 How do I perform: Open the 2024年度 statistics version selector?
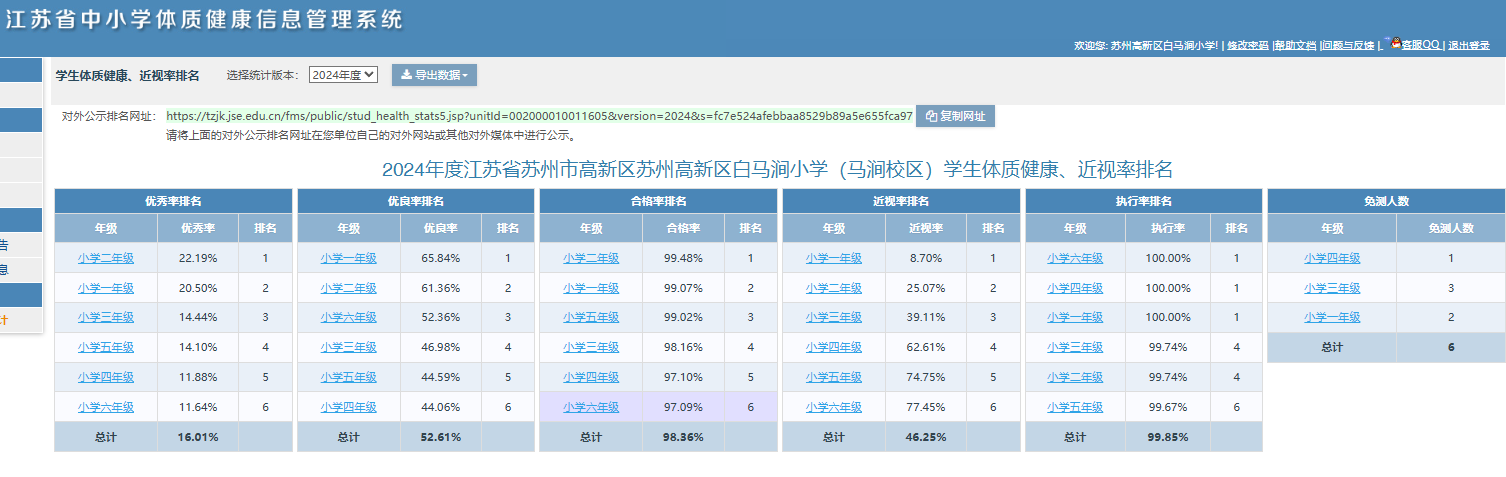coord(343,75)
